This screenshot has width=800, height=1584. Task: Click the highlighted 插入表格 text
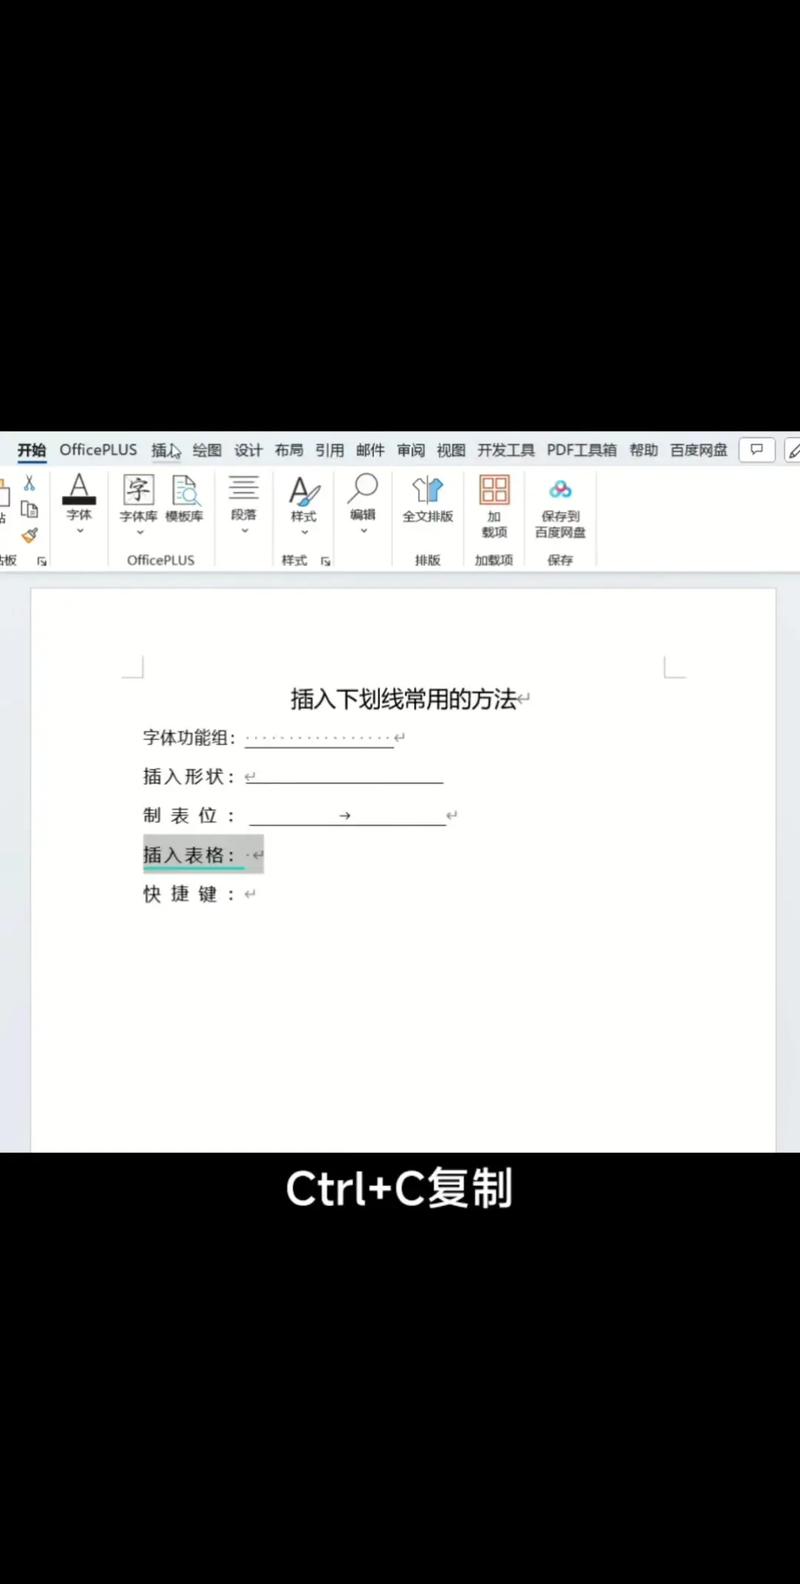point(189,855)
